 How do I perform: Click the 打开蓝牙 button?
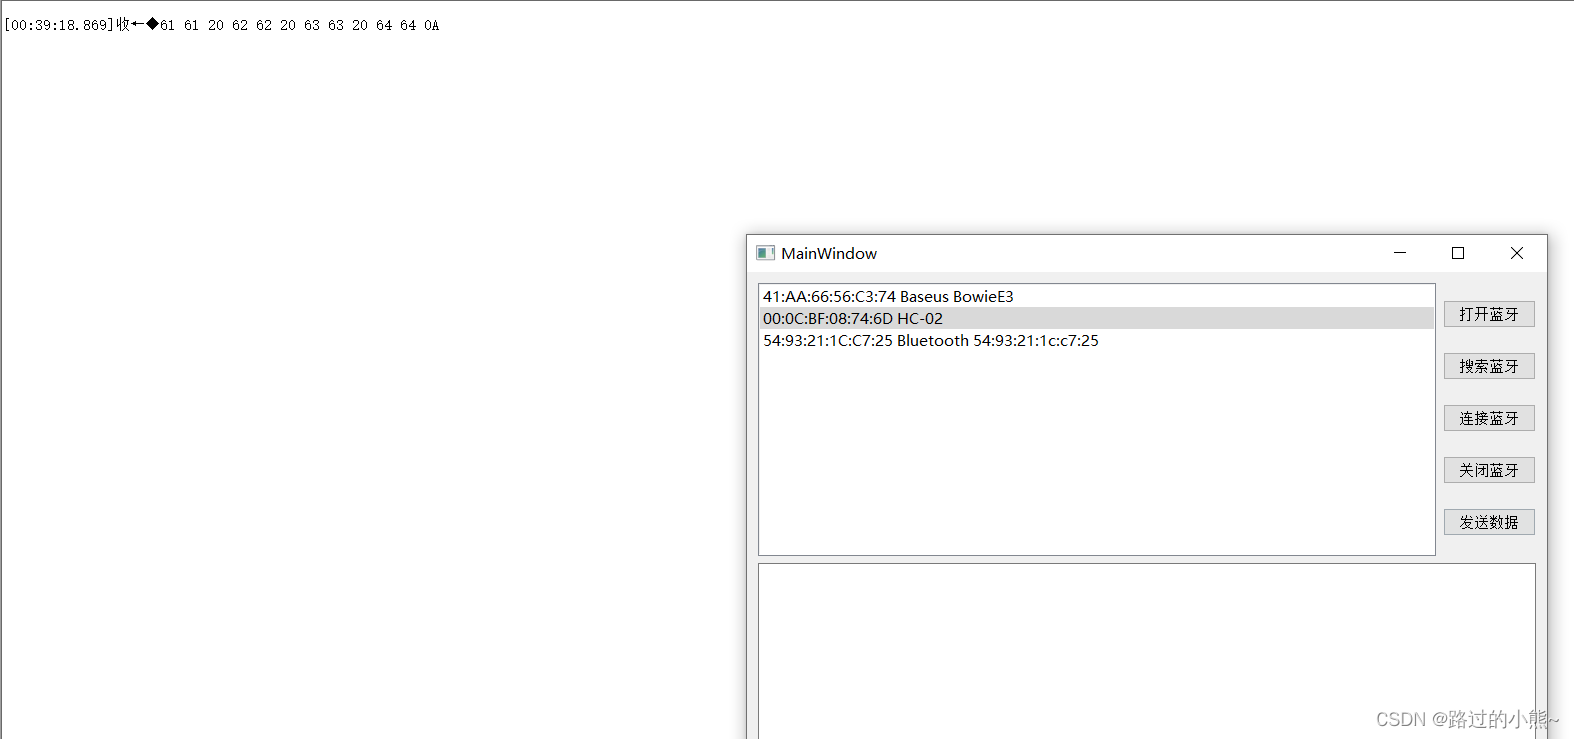pos(1489,314)
